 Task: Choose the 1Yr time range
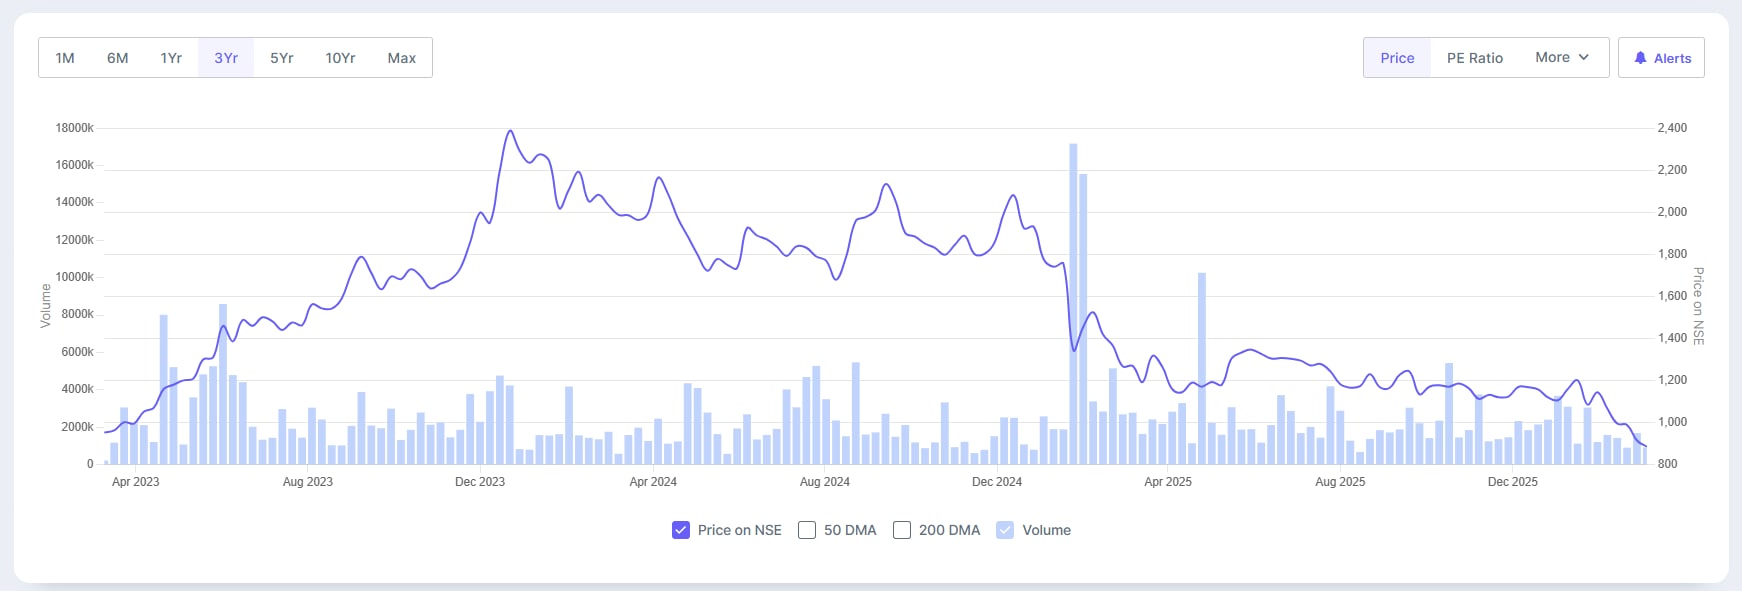(x=171, y=58)
